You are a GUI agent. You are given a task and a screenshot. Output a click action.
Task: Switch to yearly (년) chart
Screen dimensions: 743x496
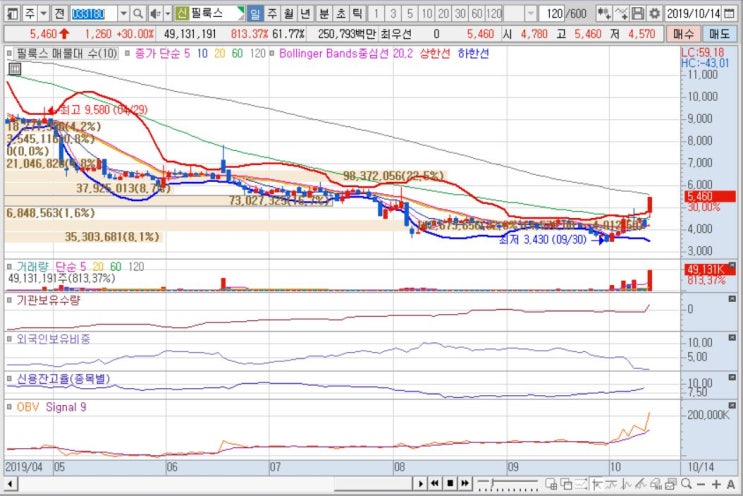(x=306, y=14)
